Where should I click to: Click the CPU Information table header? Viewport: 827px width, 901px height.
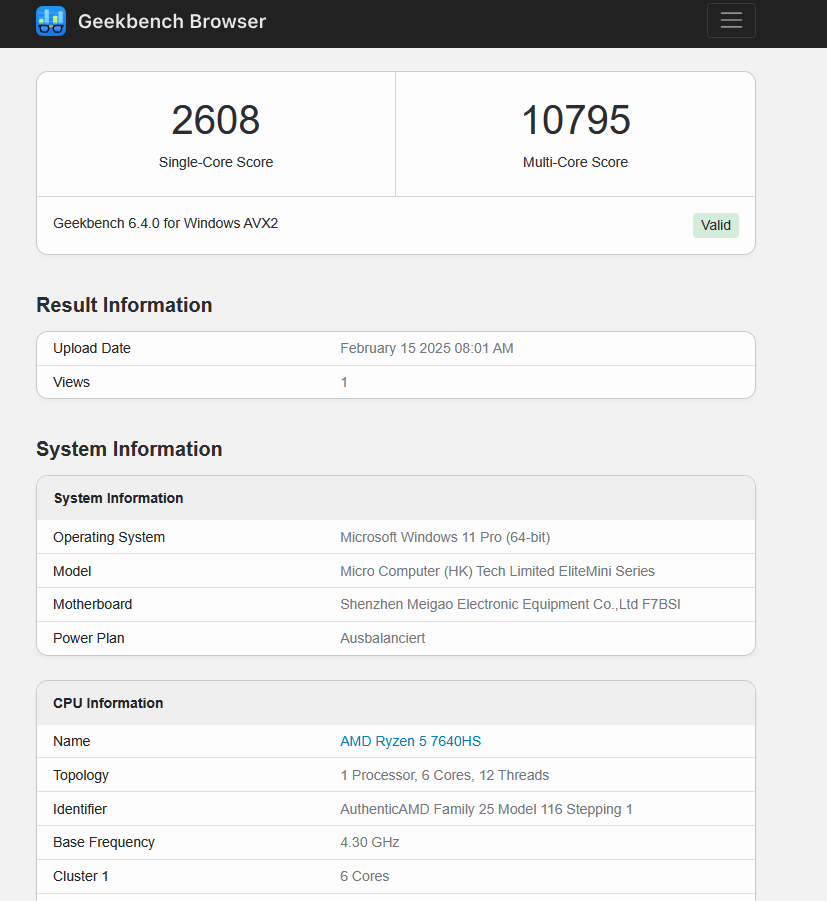coord(108,703)
